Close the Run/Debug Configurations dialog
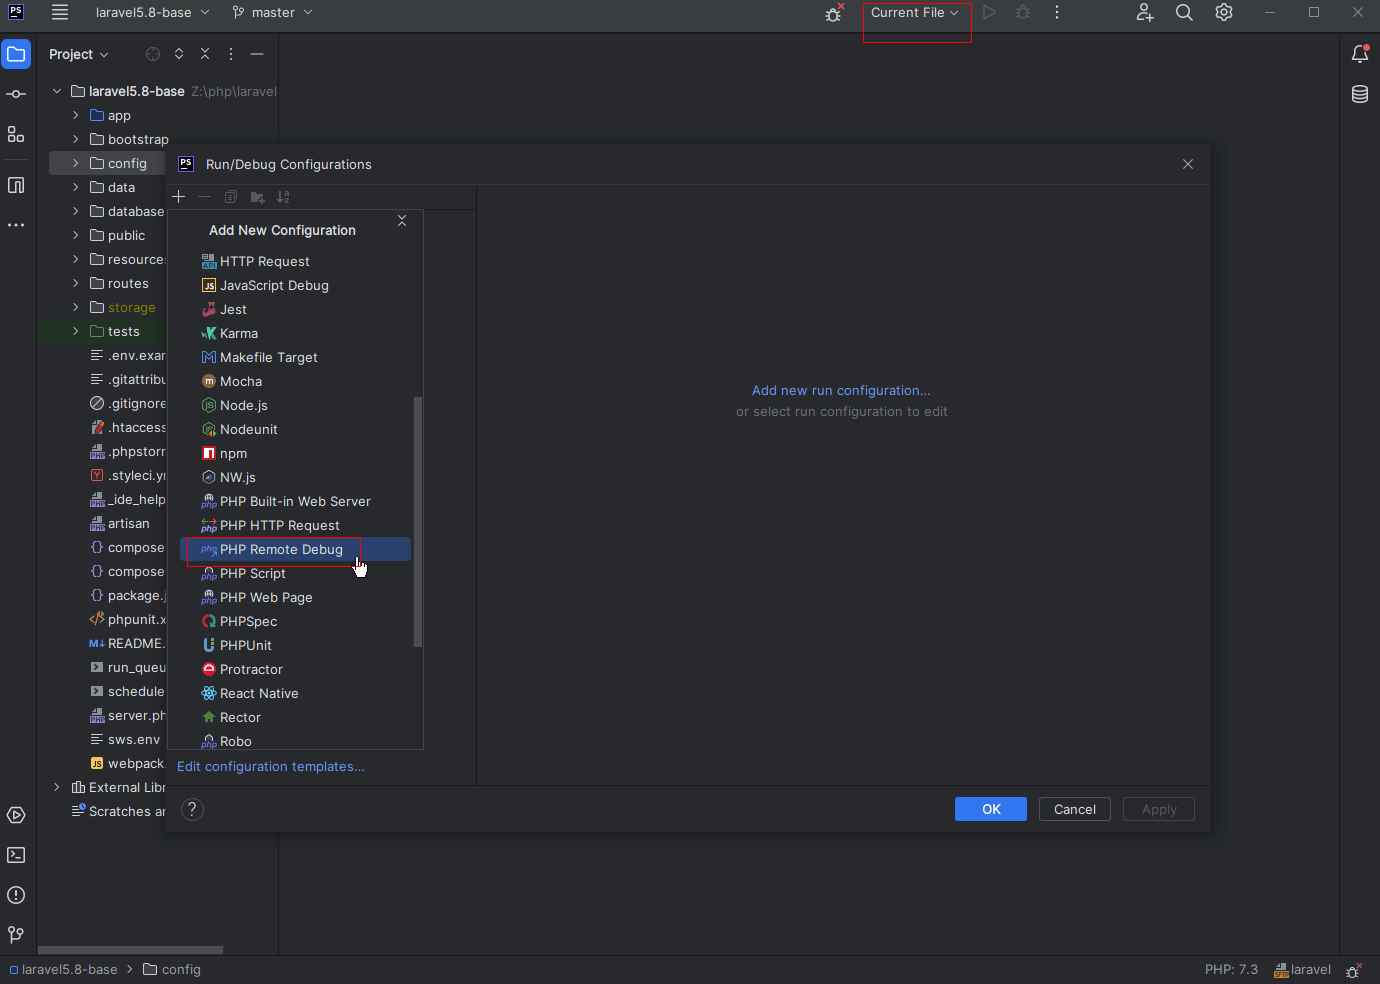Image resolution: width=1380 pixels, height=984 pixels. [1188, 164]
